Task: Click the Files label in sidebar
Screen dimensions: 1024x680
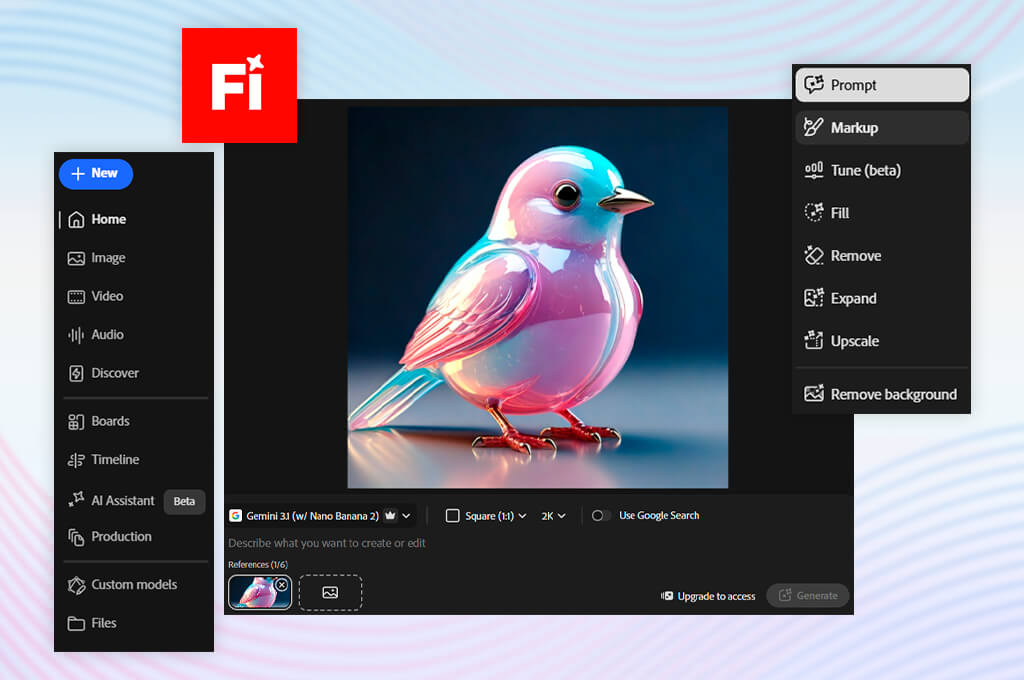Action: tap(104, 623)
